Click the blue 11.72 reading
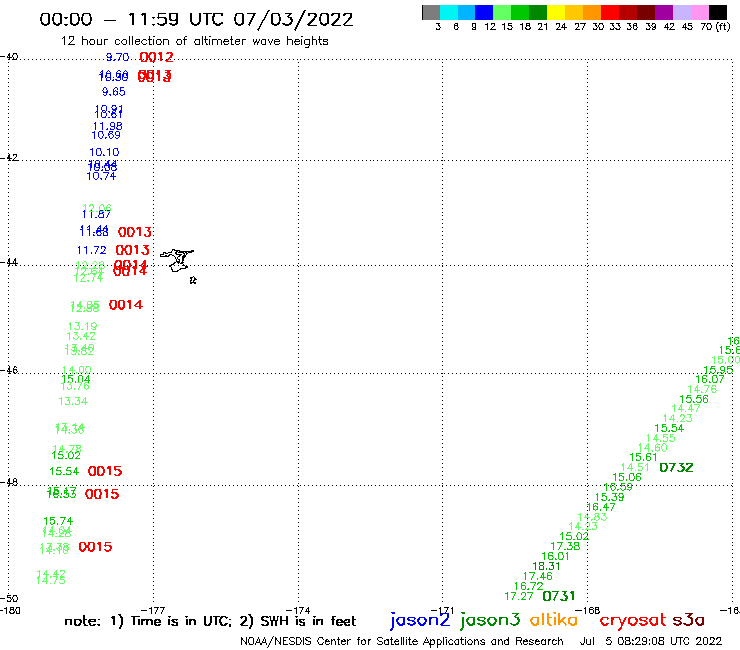This screenshot has width=740, height=650. pos(92,250)
